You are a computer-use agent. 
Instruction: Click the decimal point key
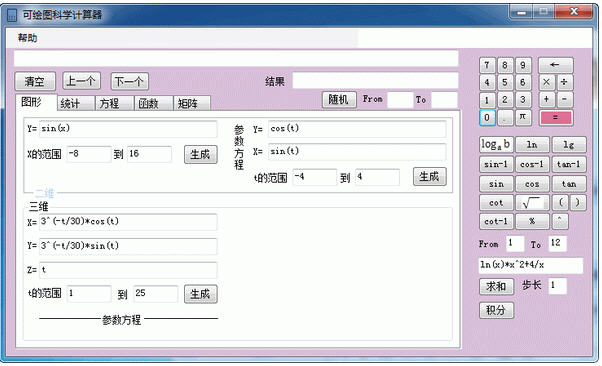point(505,117)
